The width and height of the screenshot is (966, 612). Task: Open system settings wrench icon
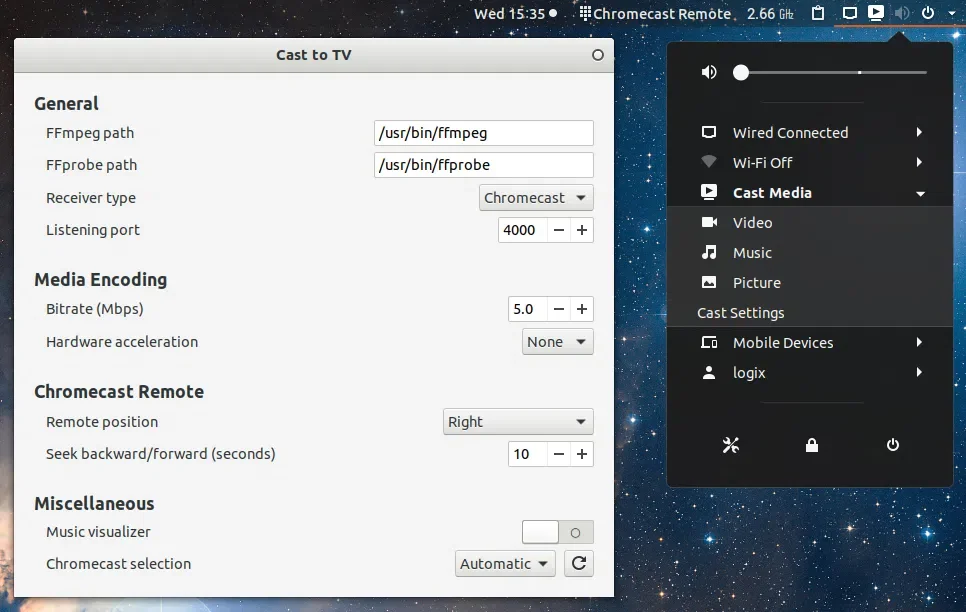click(x=730, y=445)
